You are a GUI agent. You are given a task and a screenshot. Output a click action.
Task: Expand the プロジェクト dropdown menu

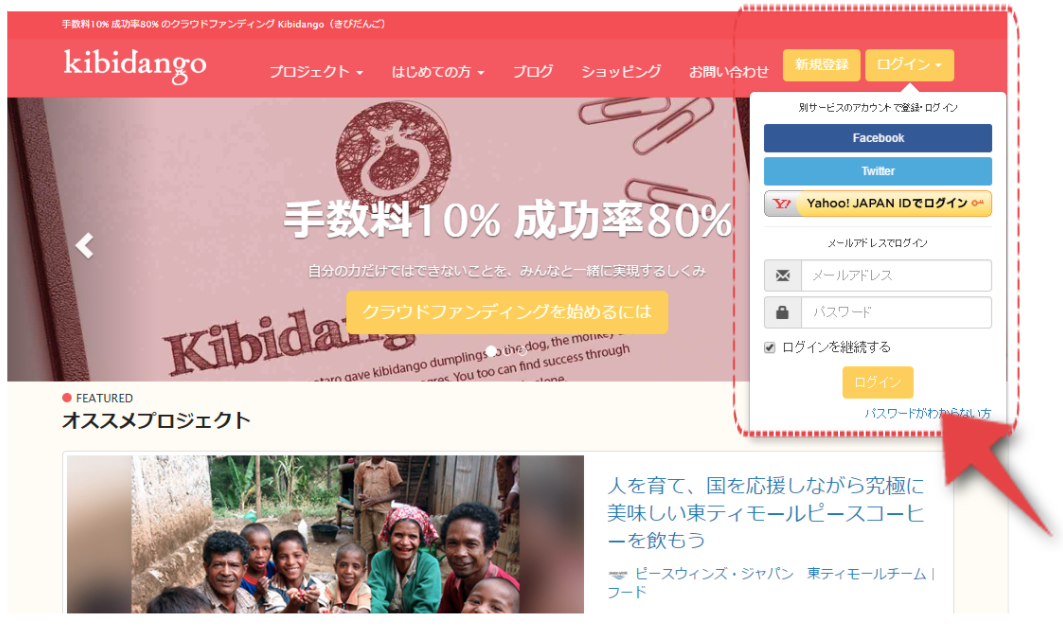tap(316, 71)
